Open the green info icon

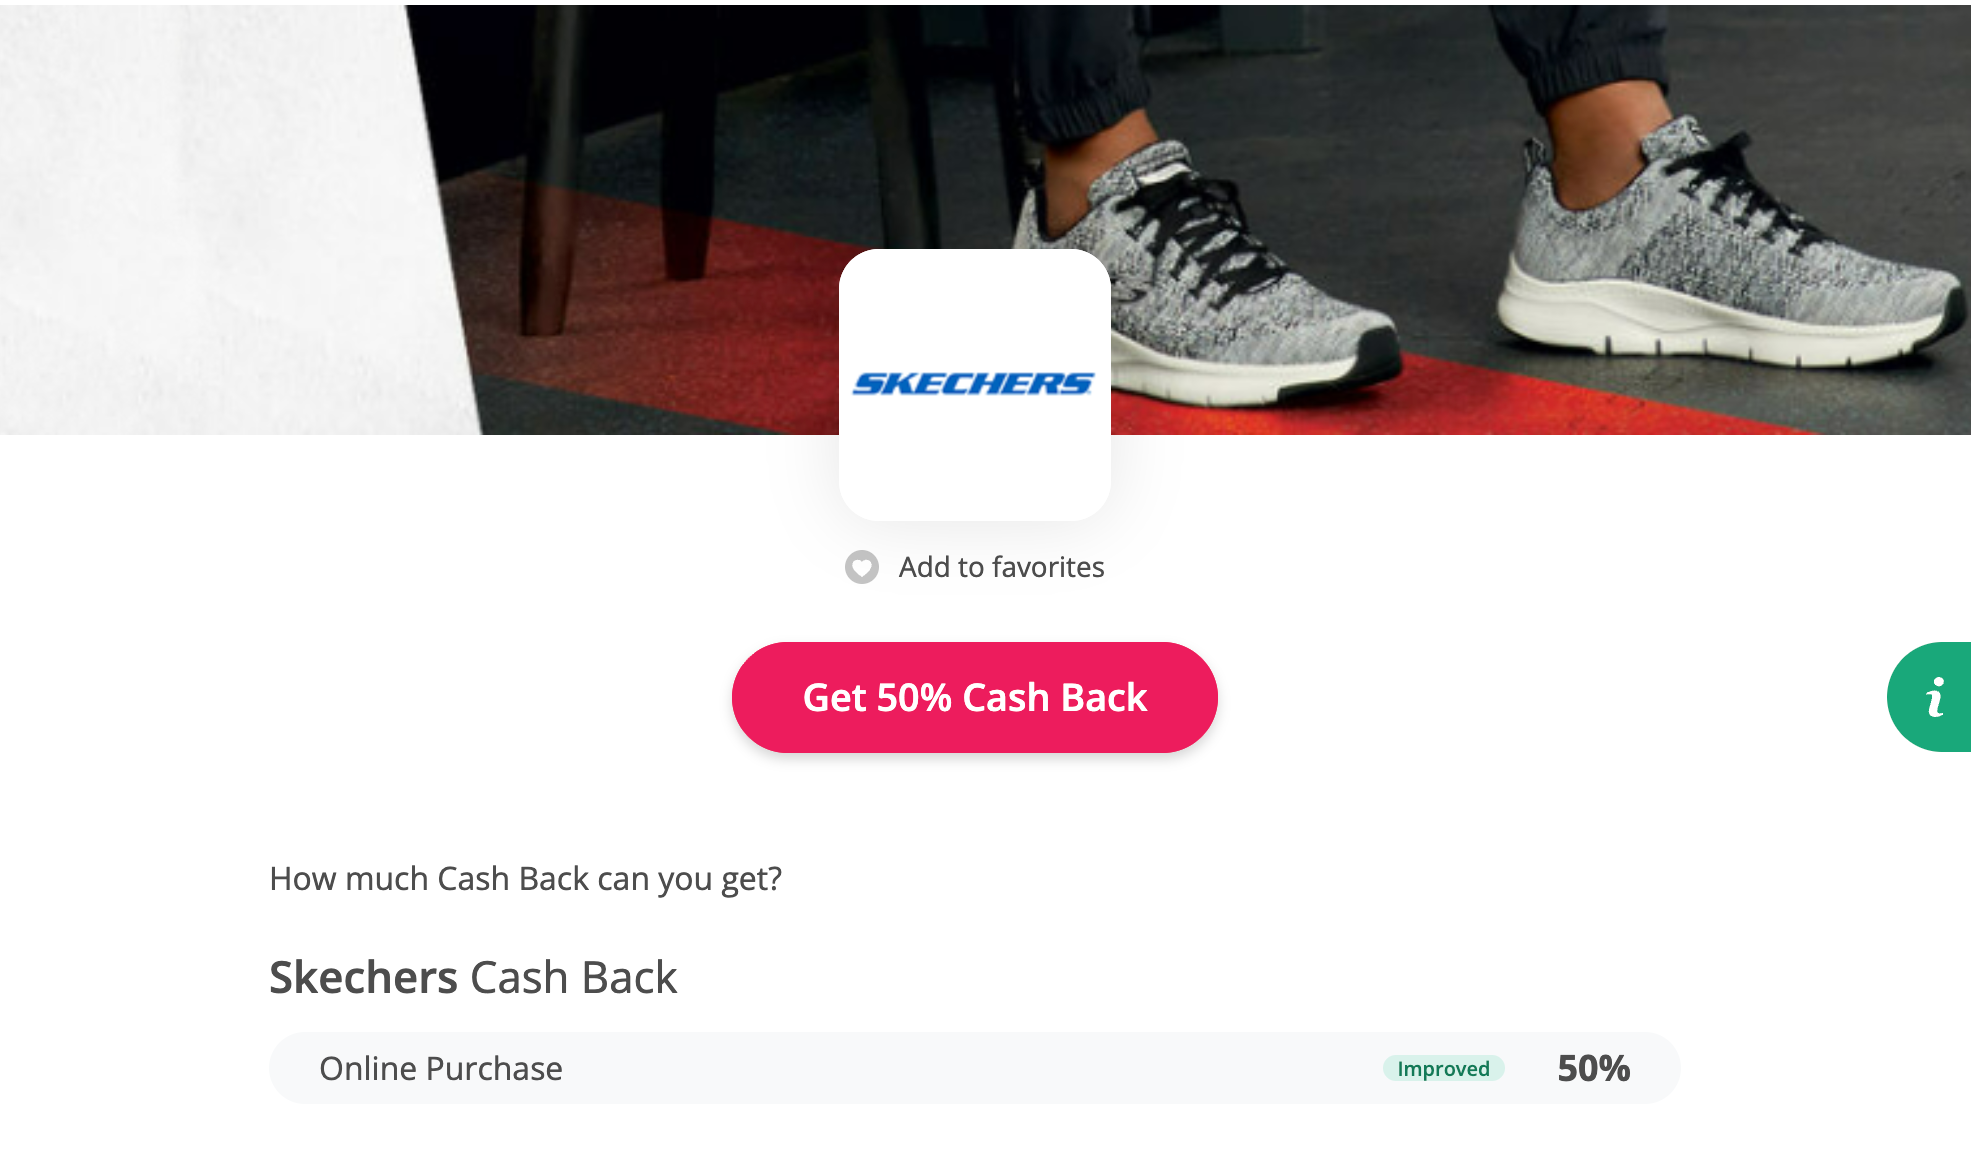(1932, 697)
